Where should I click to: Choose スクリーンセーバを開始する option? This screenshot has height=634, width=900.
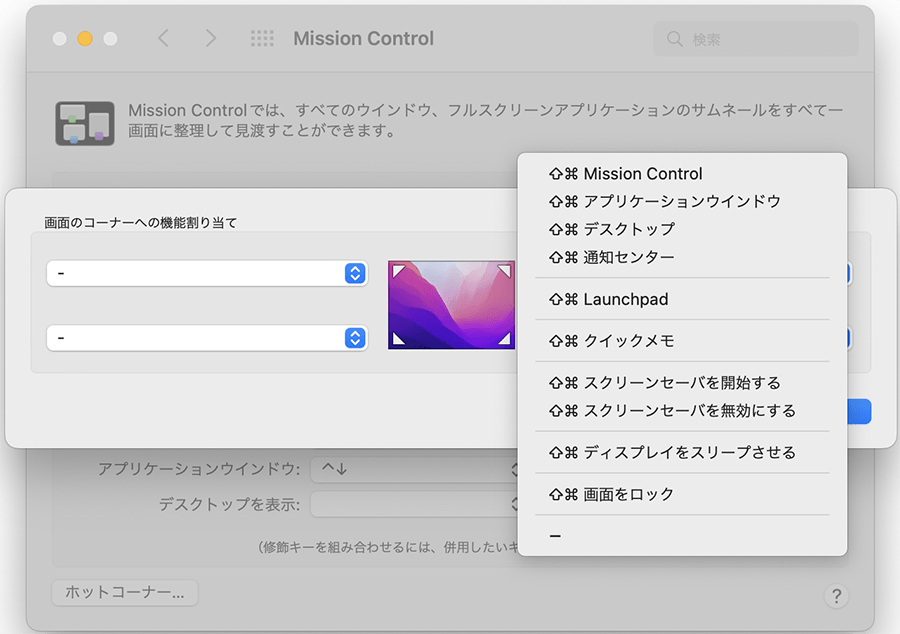[682, 383]
